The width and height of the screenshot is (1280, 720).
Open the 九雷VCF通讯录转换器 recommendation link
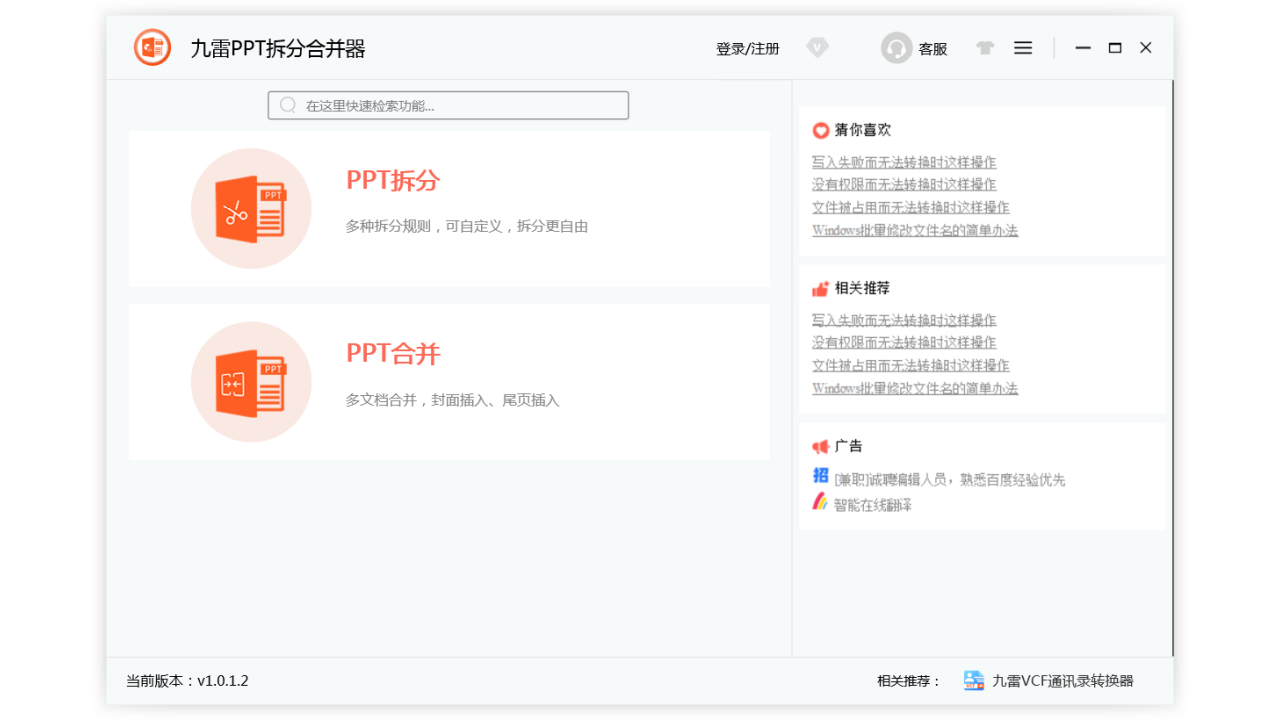[1063, 681]
